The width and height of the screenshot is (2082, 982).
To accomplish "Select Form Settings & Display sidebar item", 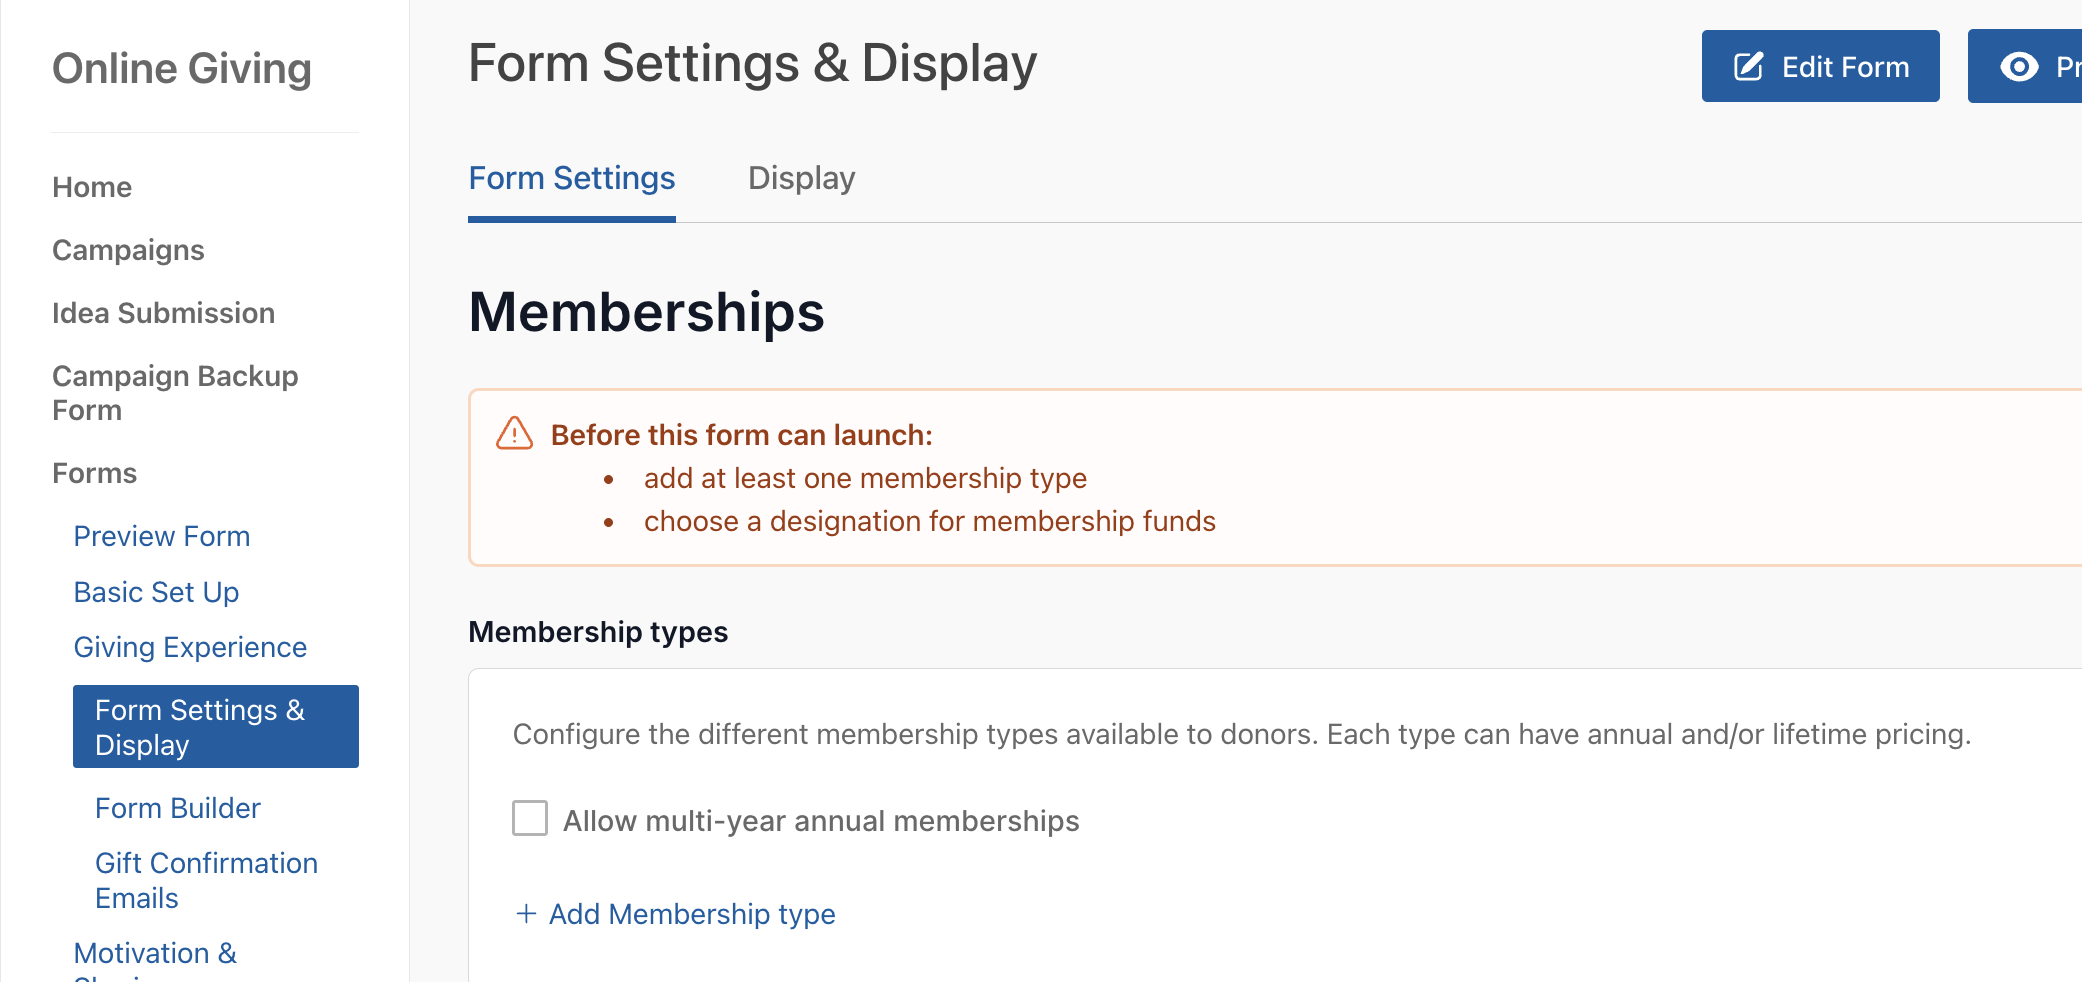I will pyautogui.click(x=216, y=727).
